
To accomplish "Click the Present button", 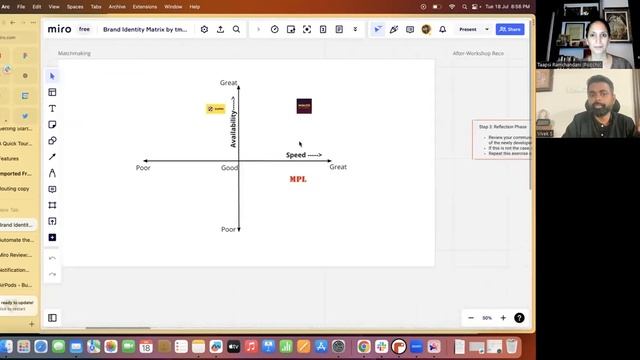I will tap(468, 29).
